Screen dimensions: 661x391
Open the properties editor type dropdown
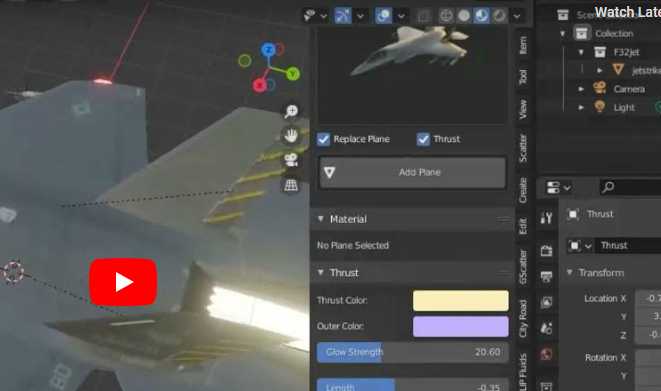coord(558,187)
